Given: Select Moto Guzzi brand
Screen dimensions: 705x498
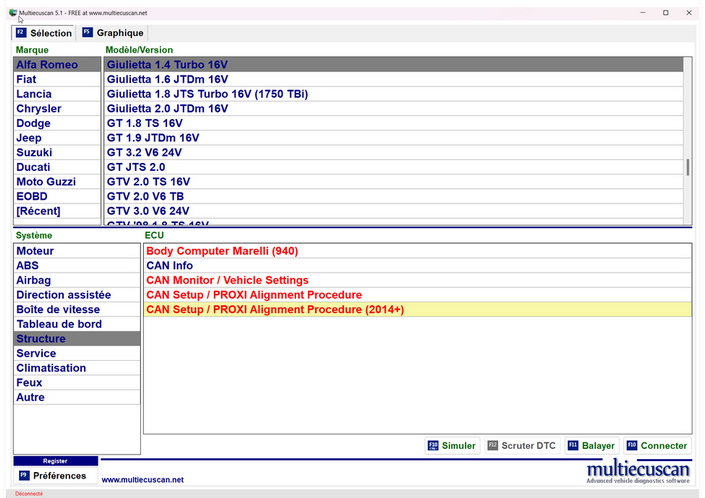Looking at the screenshot, I should point(57,182).
